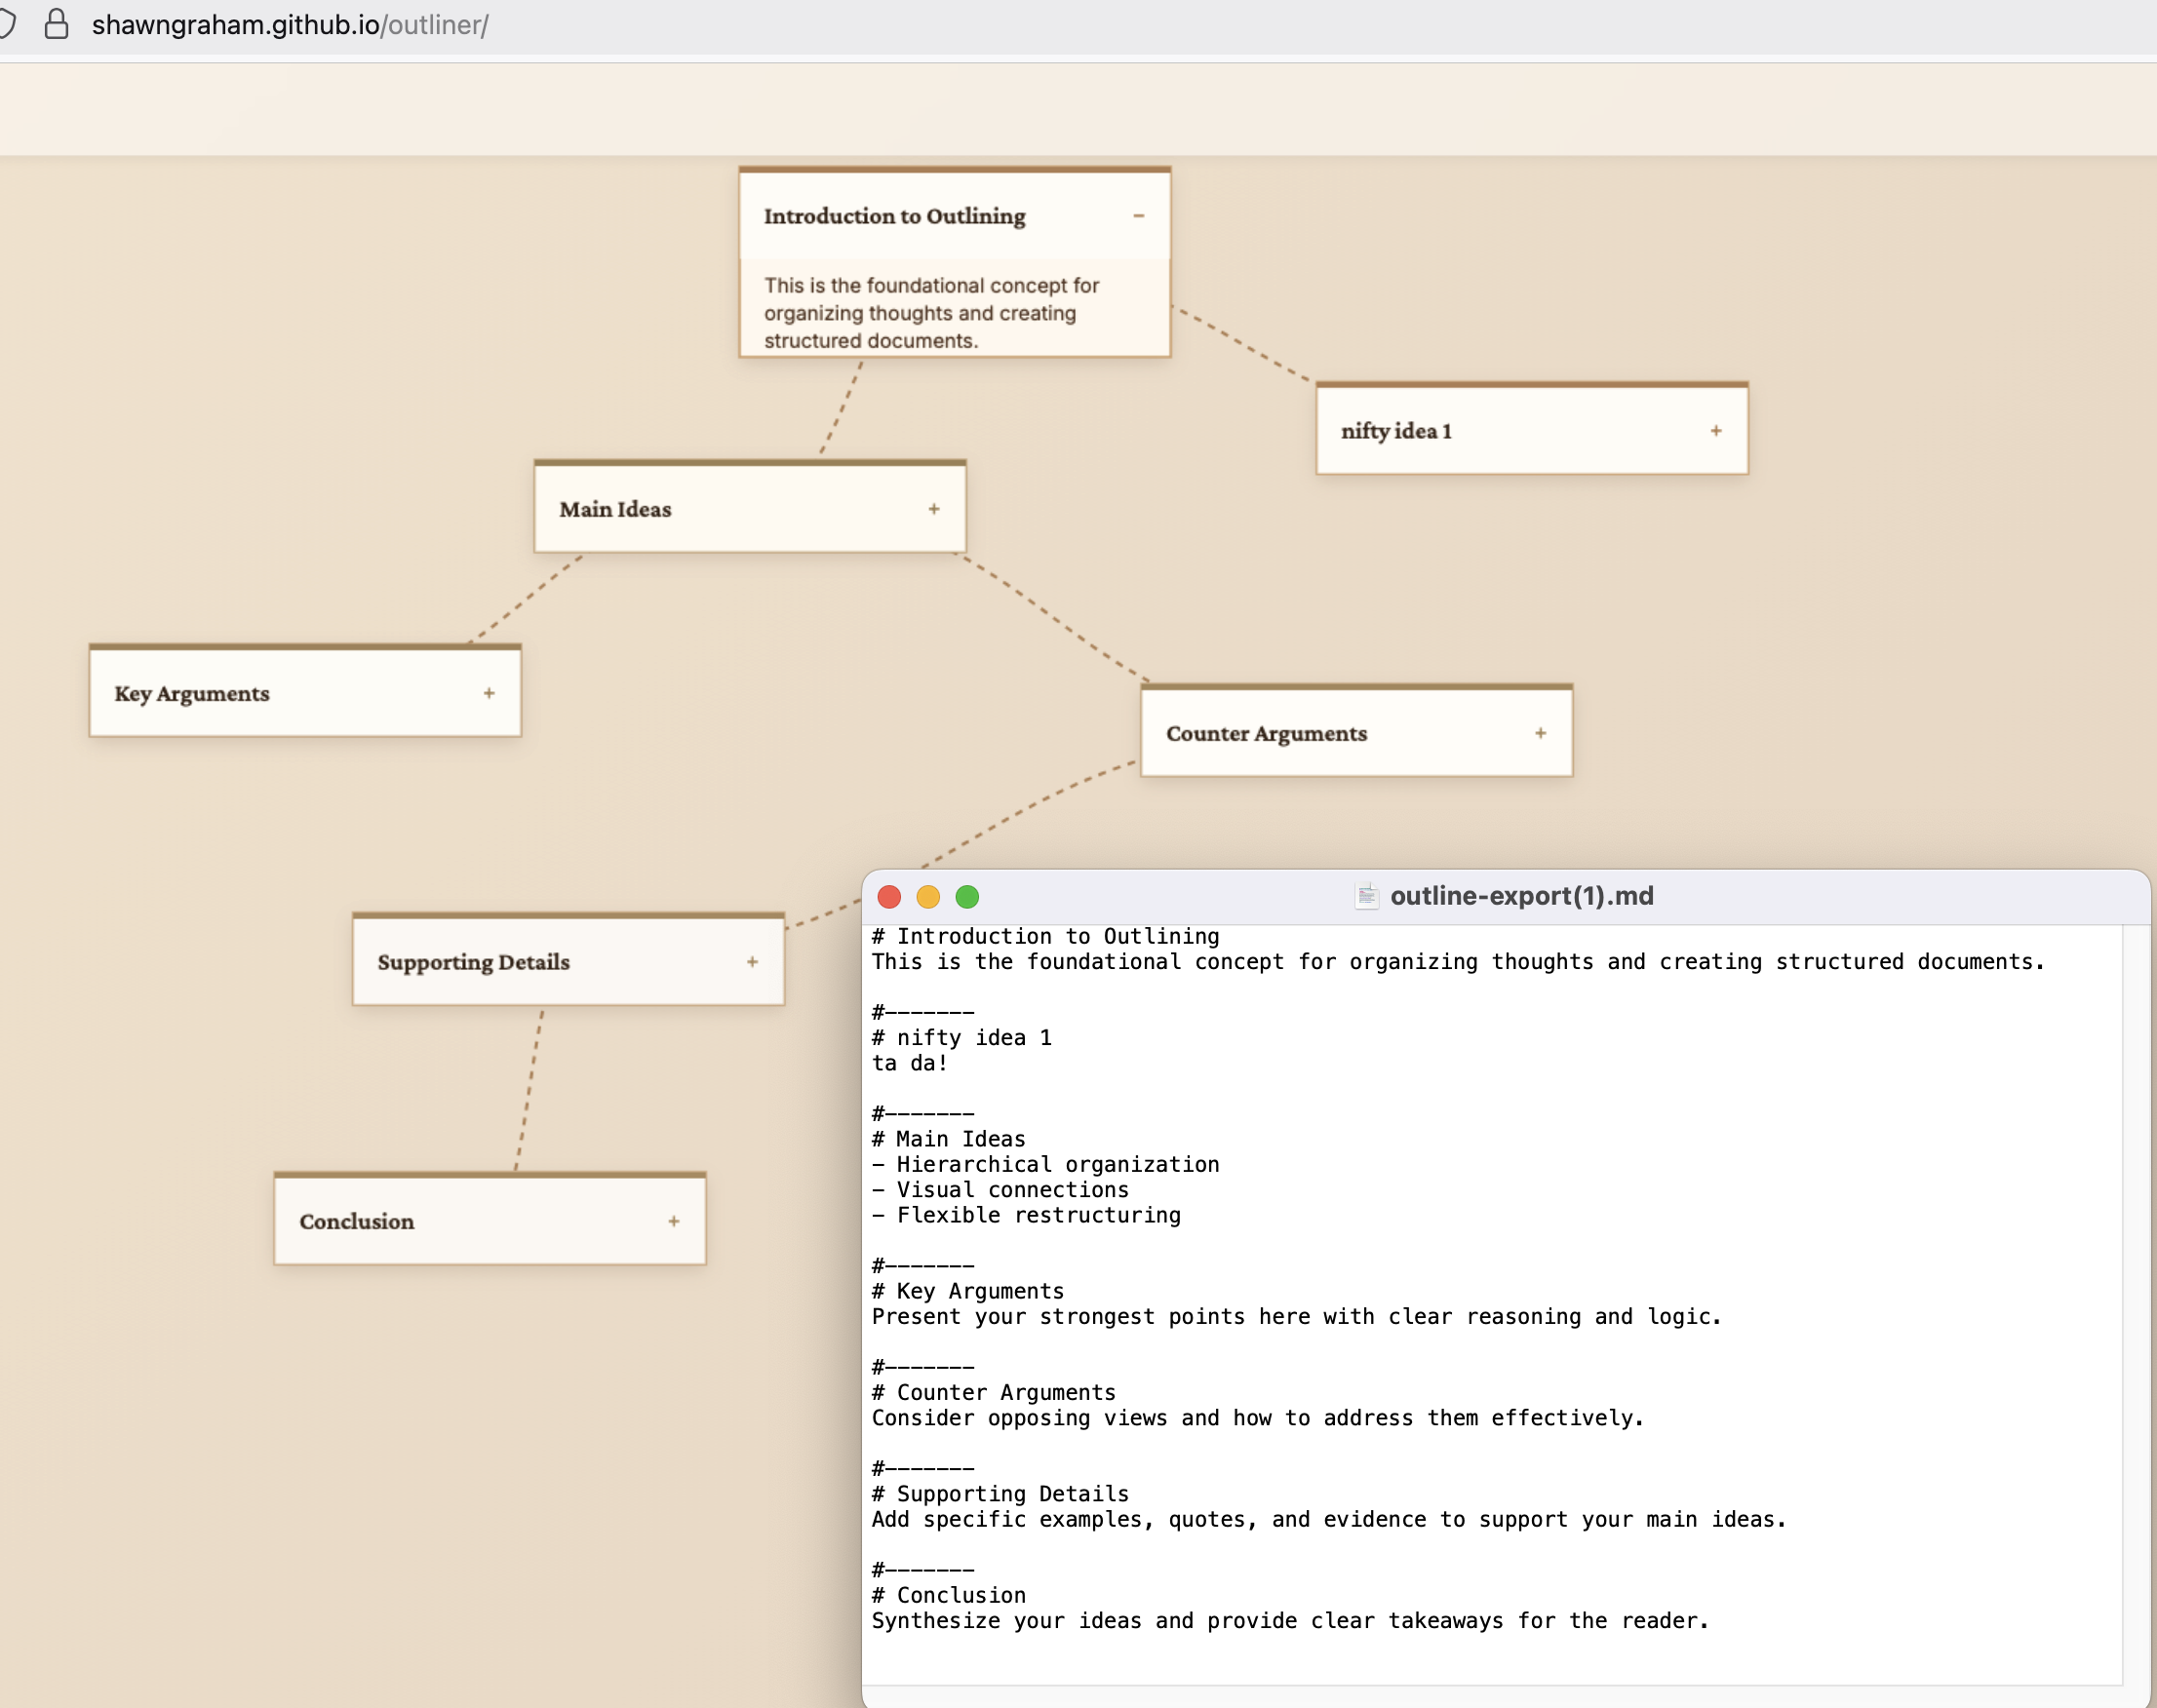Click the Conclusion card title

356,1221
